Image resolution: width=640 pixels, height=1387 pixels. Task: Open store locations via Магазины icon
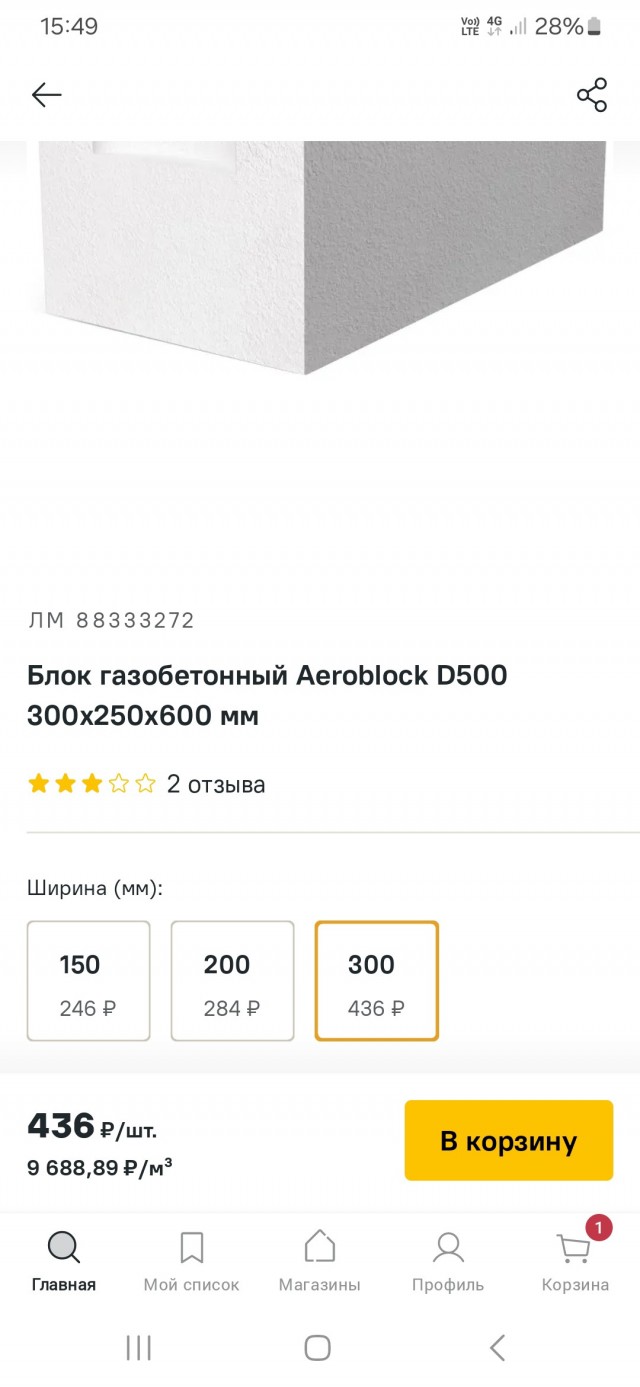tap(318, 1246)
